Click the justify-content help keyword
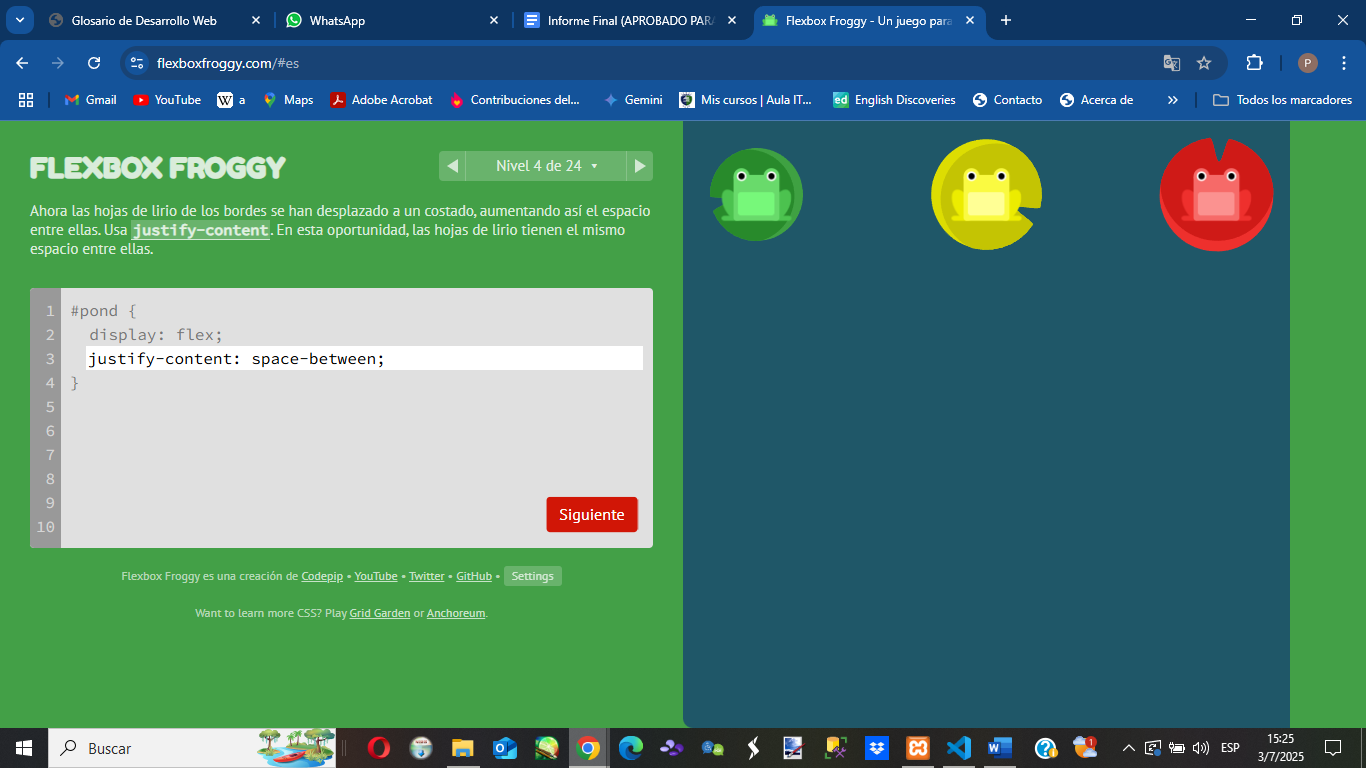The height and width of the screenshot is (768, 1366). click(x=201, y=230)
